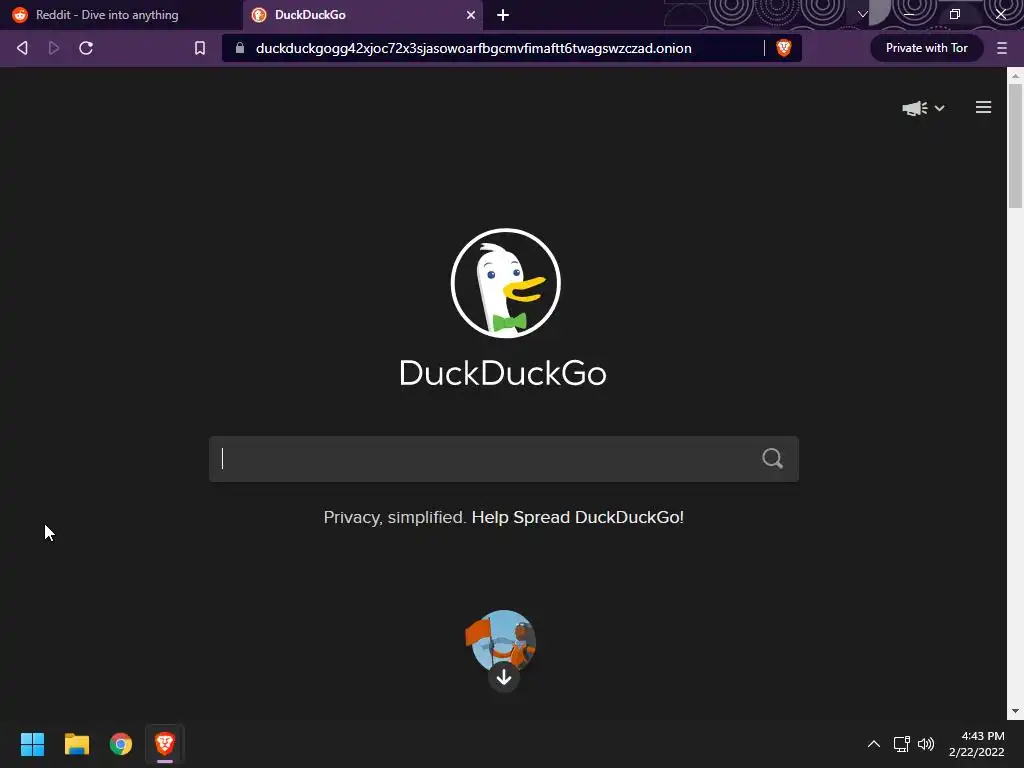Bookmark this page with the bookmark icon
The image size is (1024, 768).
(200, 48)
